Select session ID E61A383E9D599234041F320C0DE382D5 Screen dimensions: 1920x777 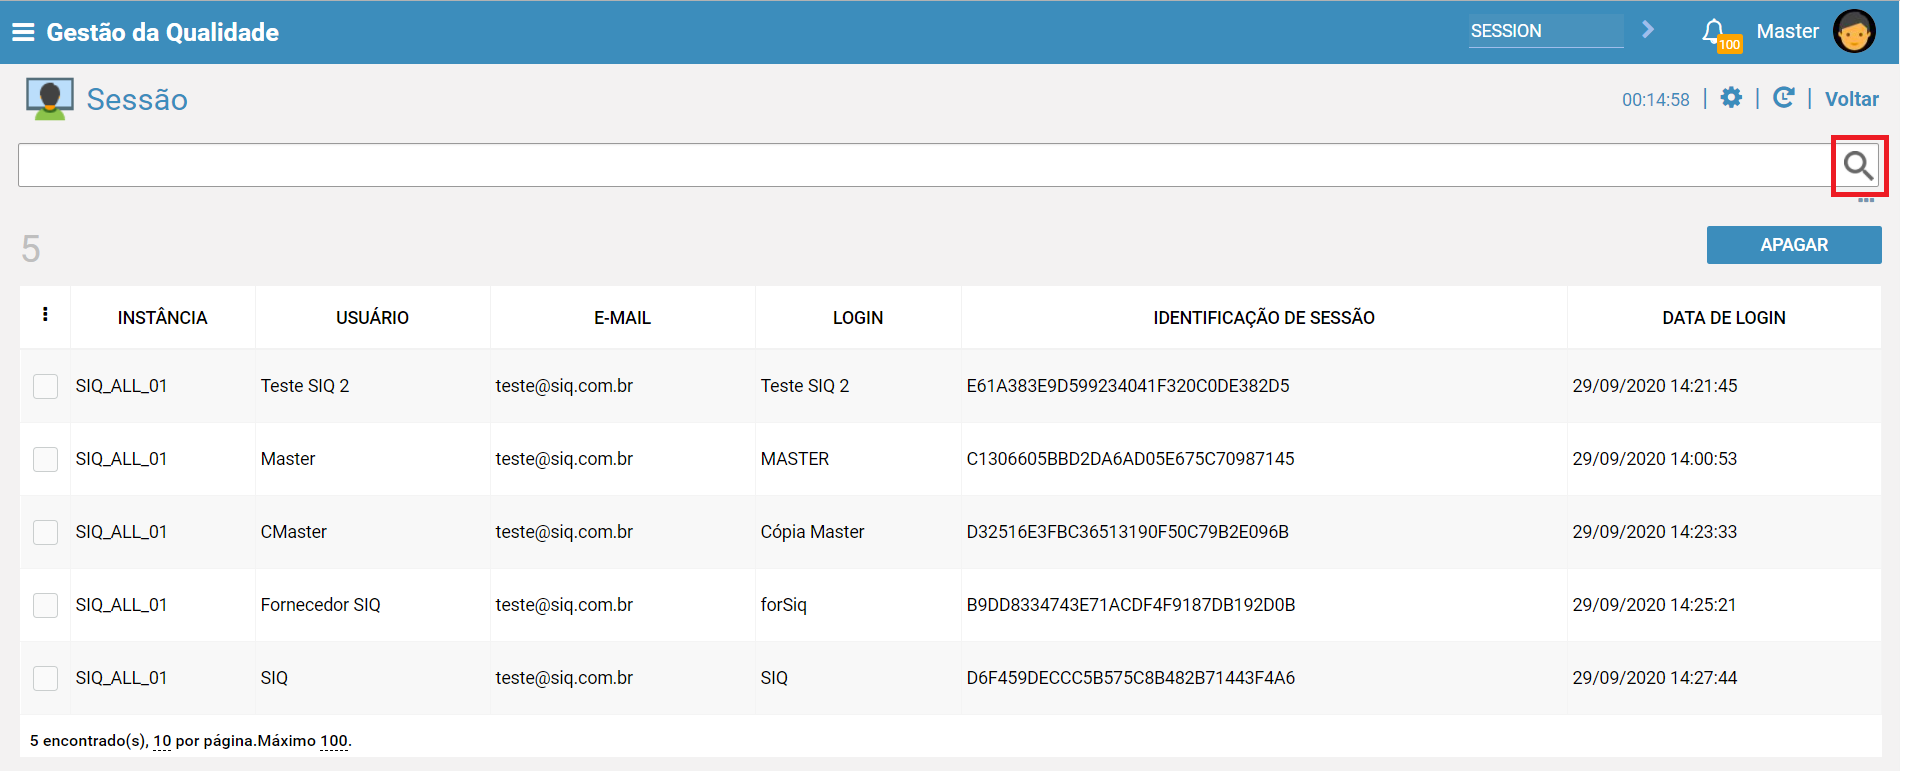tap(1128, 386)
